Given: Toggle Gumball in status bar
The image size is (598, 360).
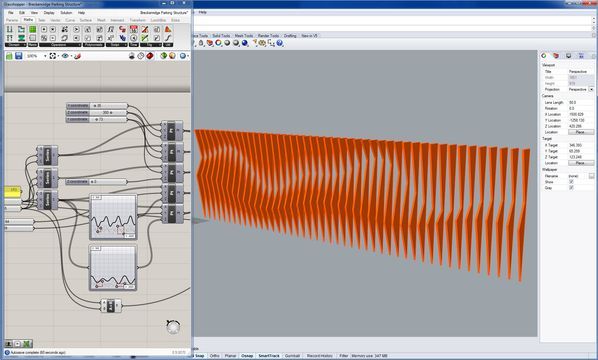Looking at the screenshot, I should coord(293,356).
